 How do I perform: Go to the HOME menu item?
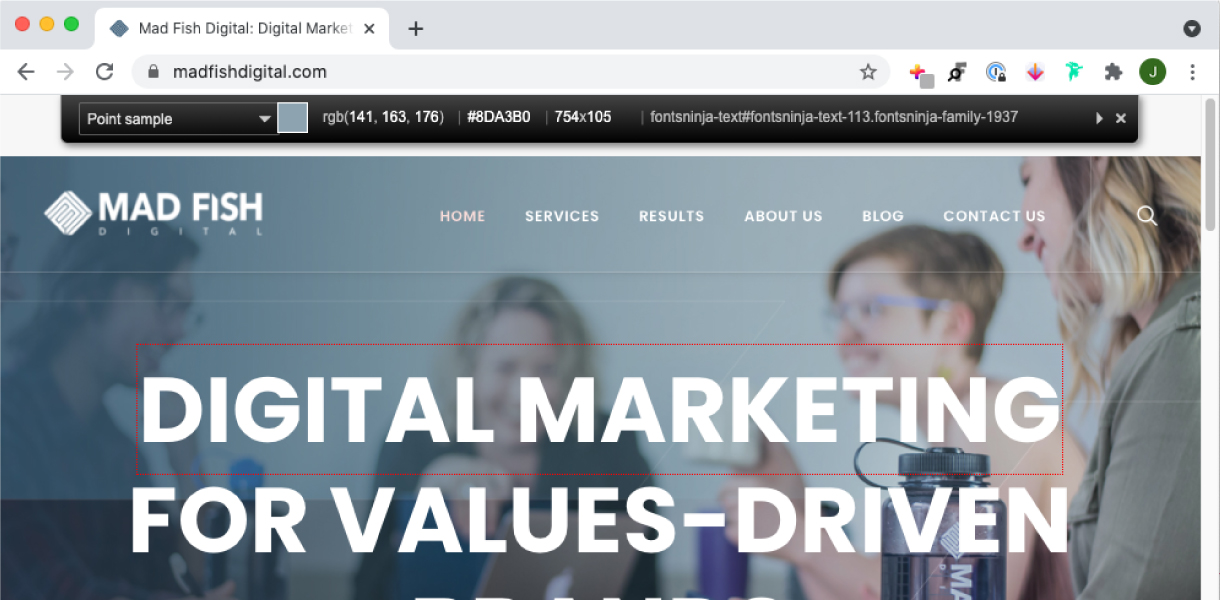pyautogui.click(x=462, y=216)
